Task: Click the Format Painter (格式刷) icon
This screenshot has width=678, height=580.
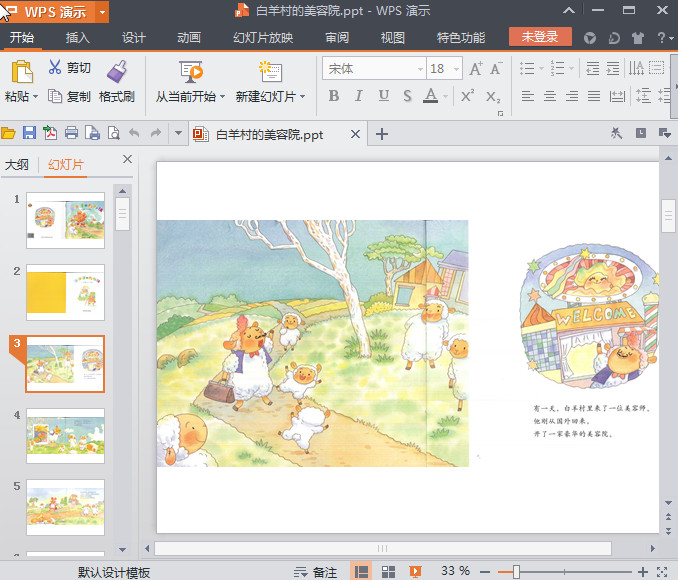Action: click(117, 71)
